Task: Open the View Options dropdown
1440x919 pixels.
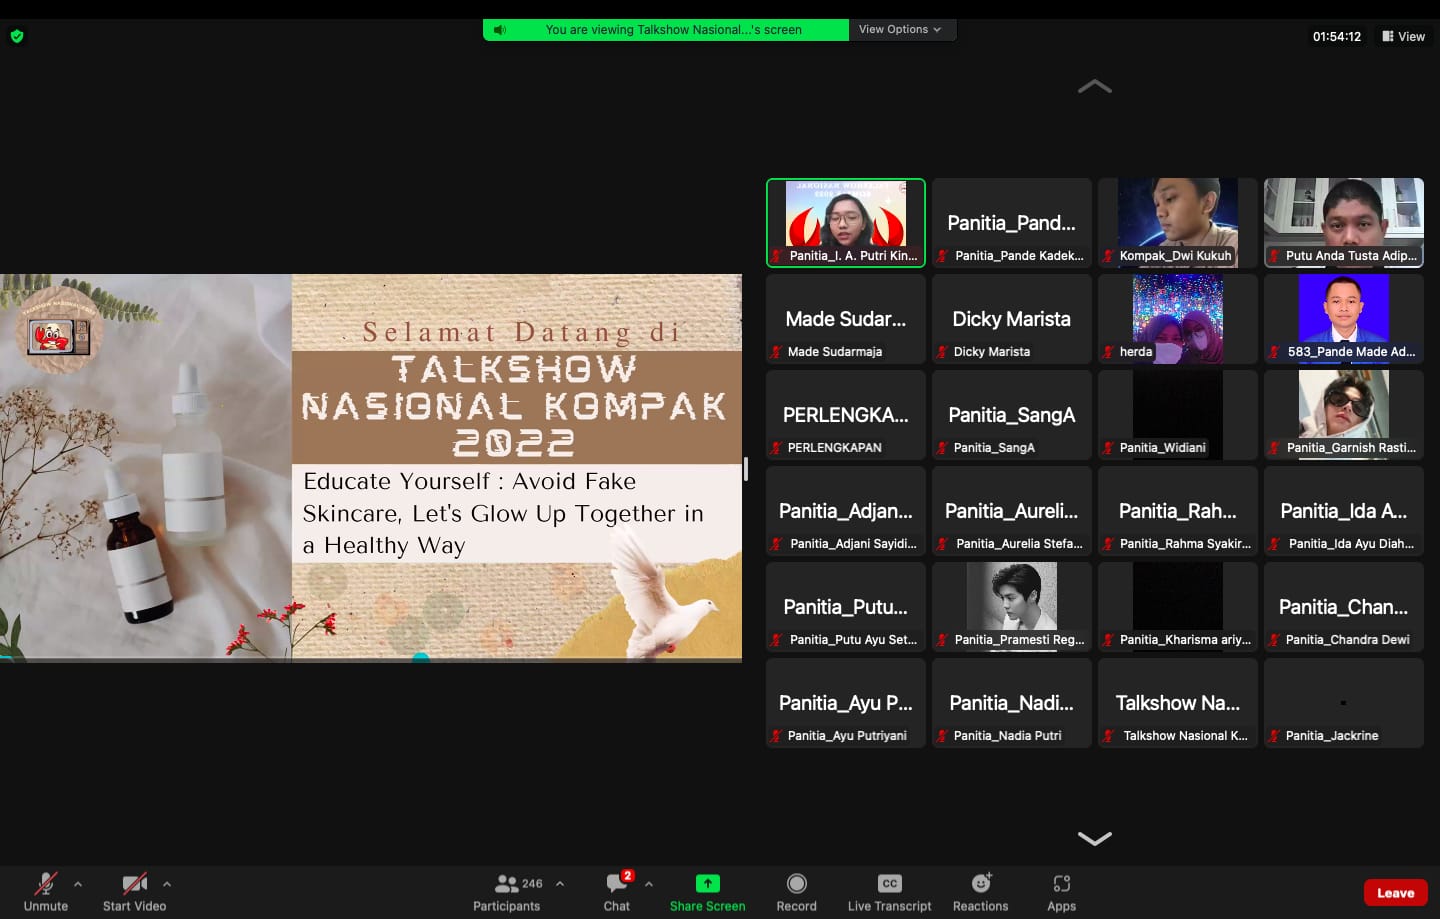Action: click(900, 30)
